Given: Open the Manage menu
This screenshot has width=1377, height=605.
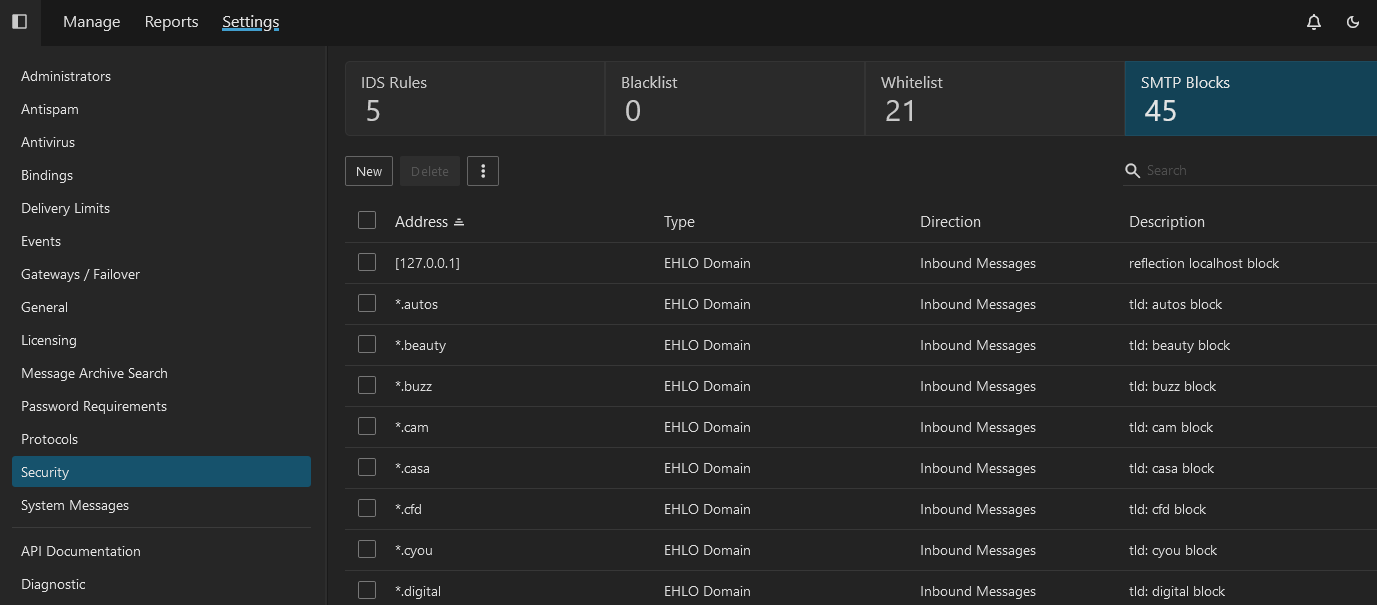Looking at the screenshot, I should click(x=91, y=22).
